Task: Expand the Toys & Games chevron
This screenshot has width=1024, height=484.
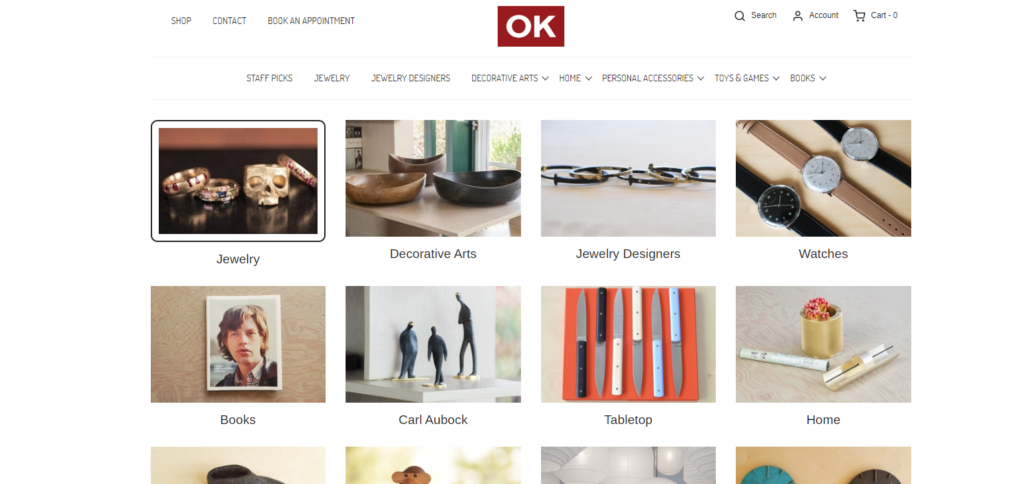Action: [776, 78]
